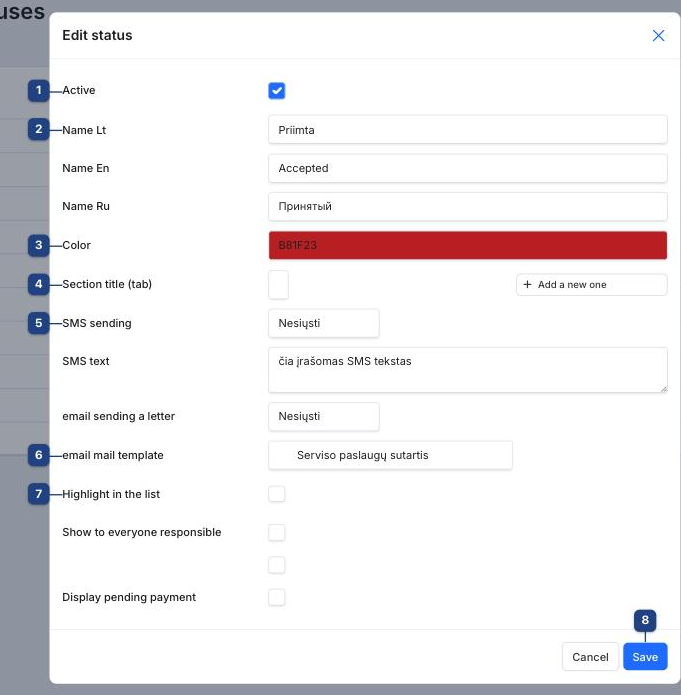
Task: Click the Display pending payment label
Action: [x=129, y=597]
